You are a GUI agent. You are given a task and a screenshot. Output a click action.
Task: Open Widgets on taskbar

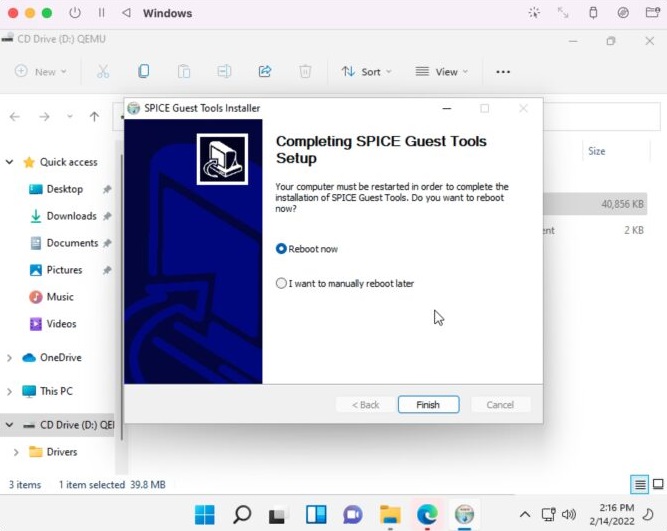316,514
